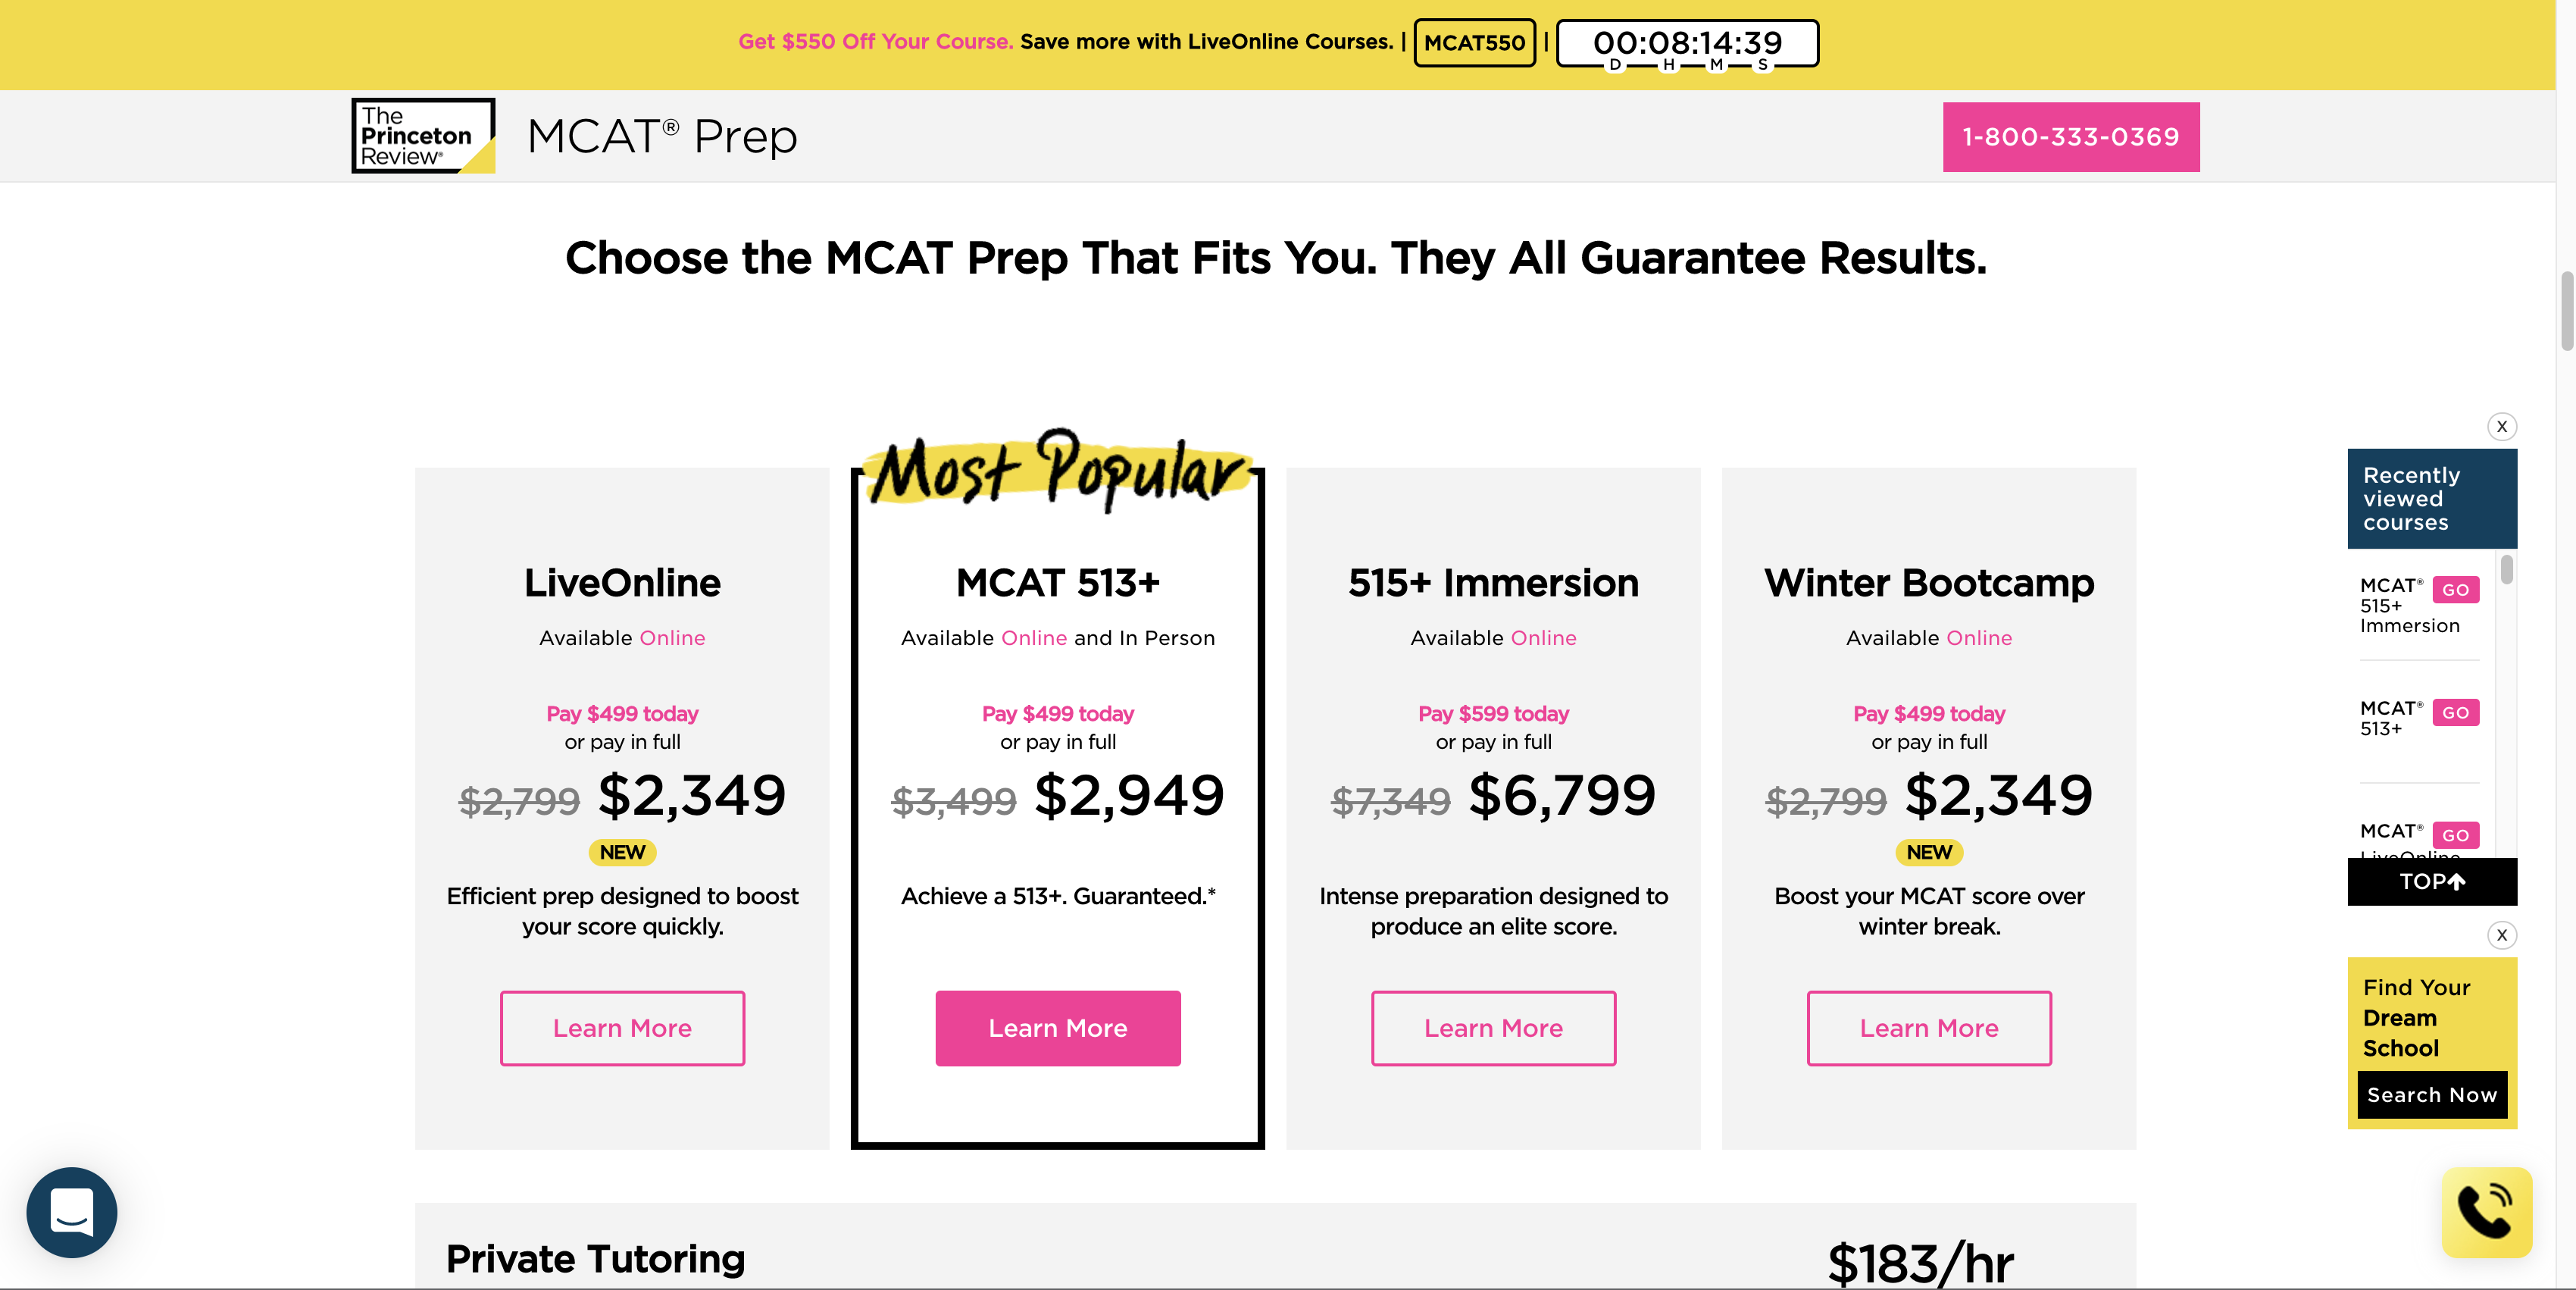2576x1290 pixels.
Task: Close the Find Your Dream School widget
Action: (2502, 935)
